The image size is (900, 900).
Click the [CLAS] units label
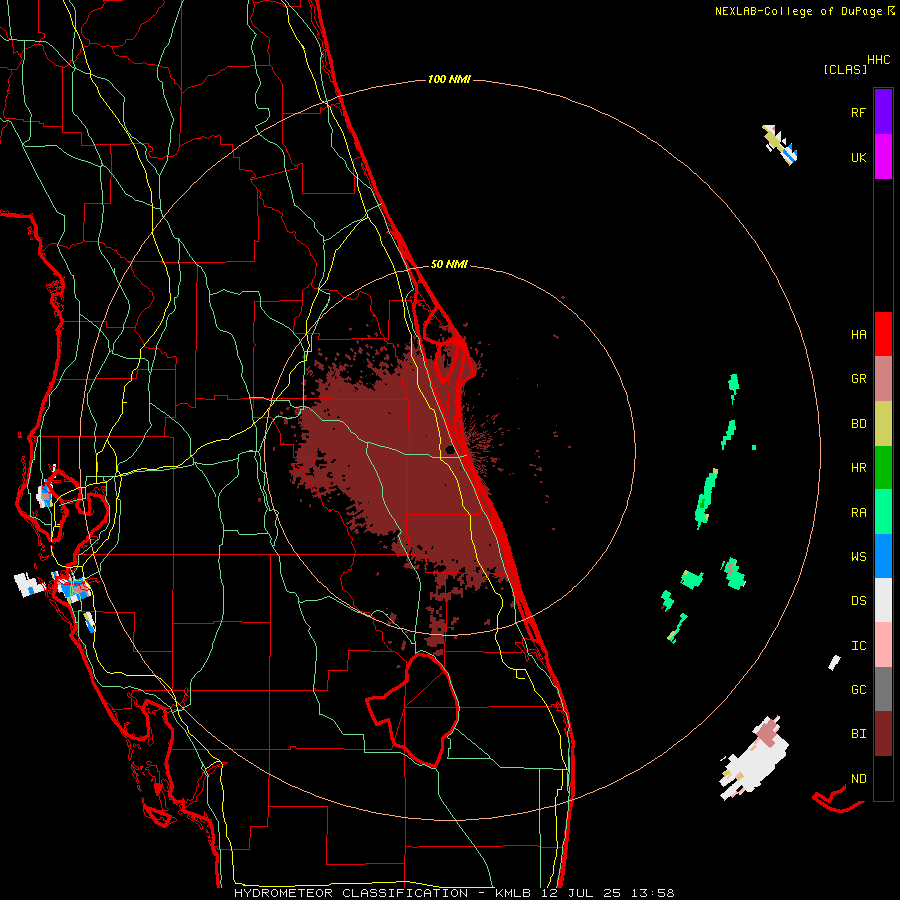tap(845, 69)
